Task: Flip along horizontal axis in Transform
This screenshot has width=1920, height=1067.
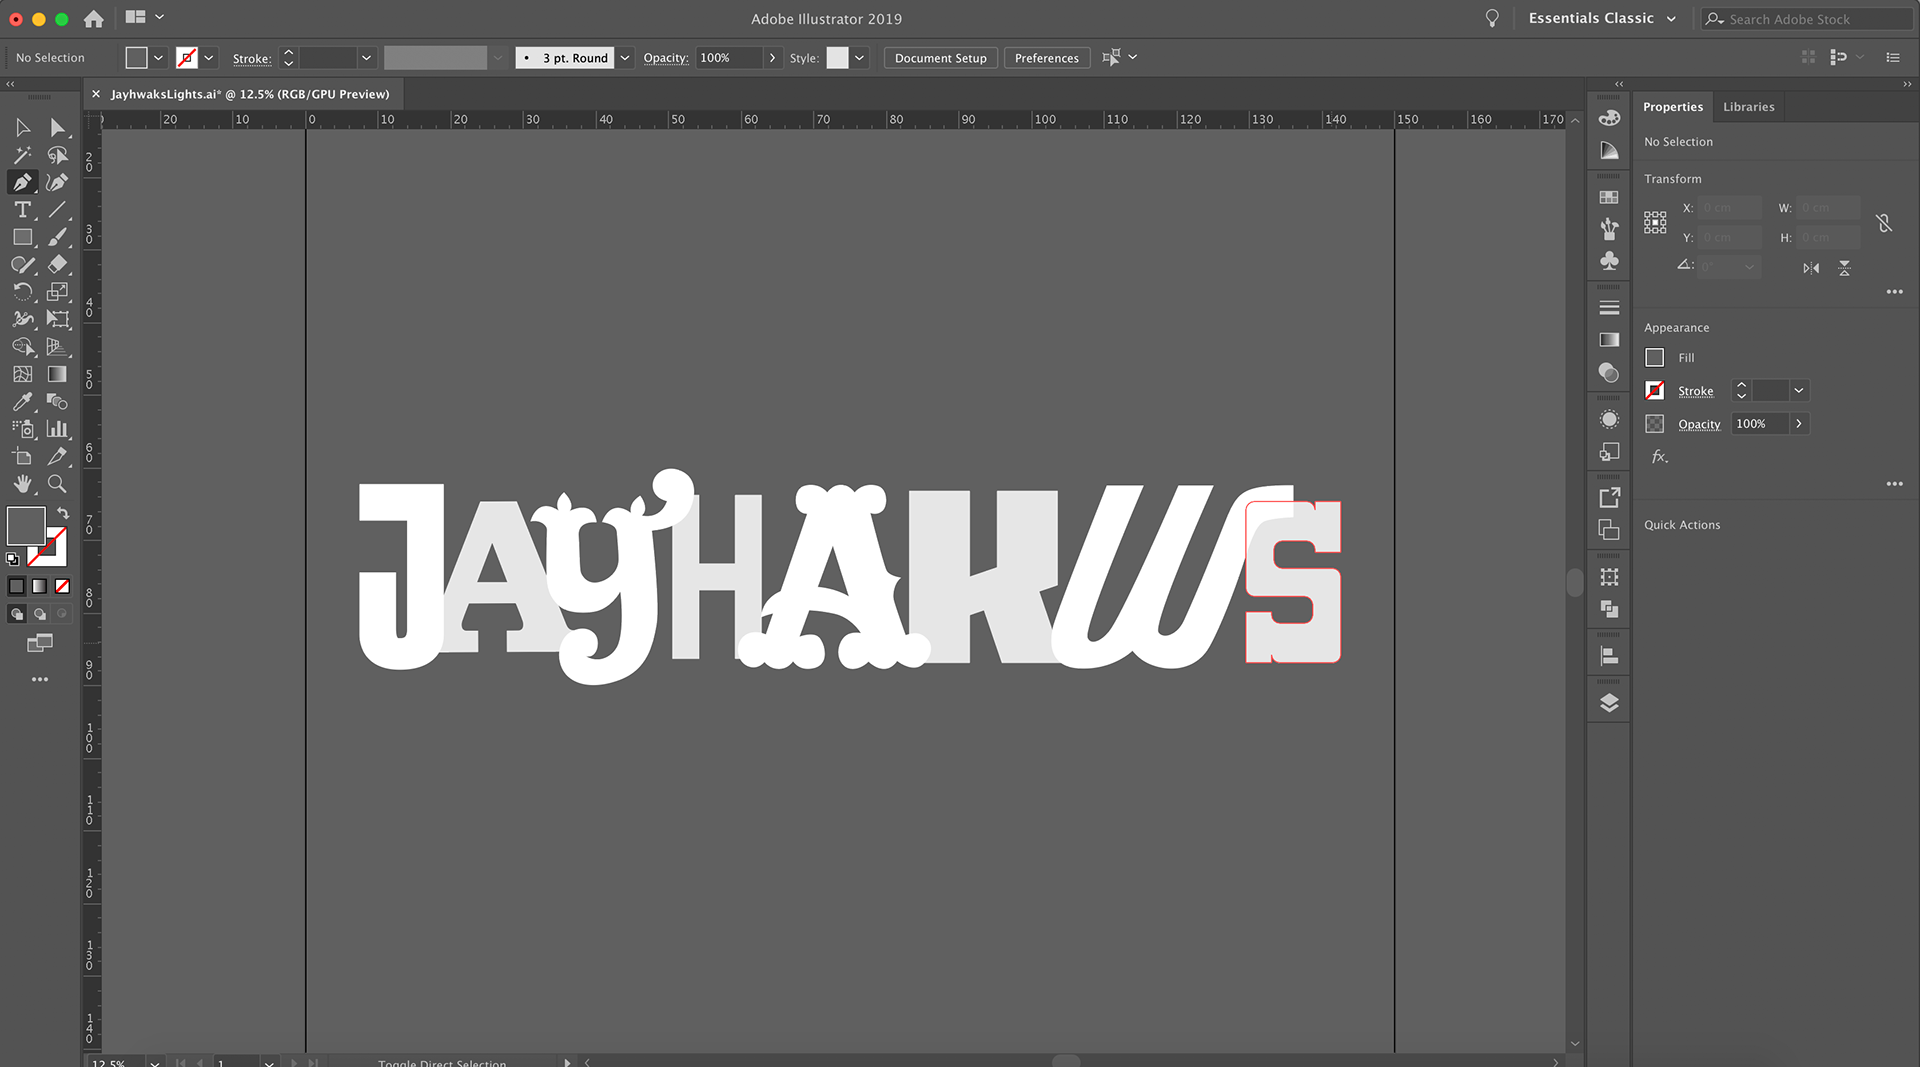Action: click(1811, 268)
